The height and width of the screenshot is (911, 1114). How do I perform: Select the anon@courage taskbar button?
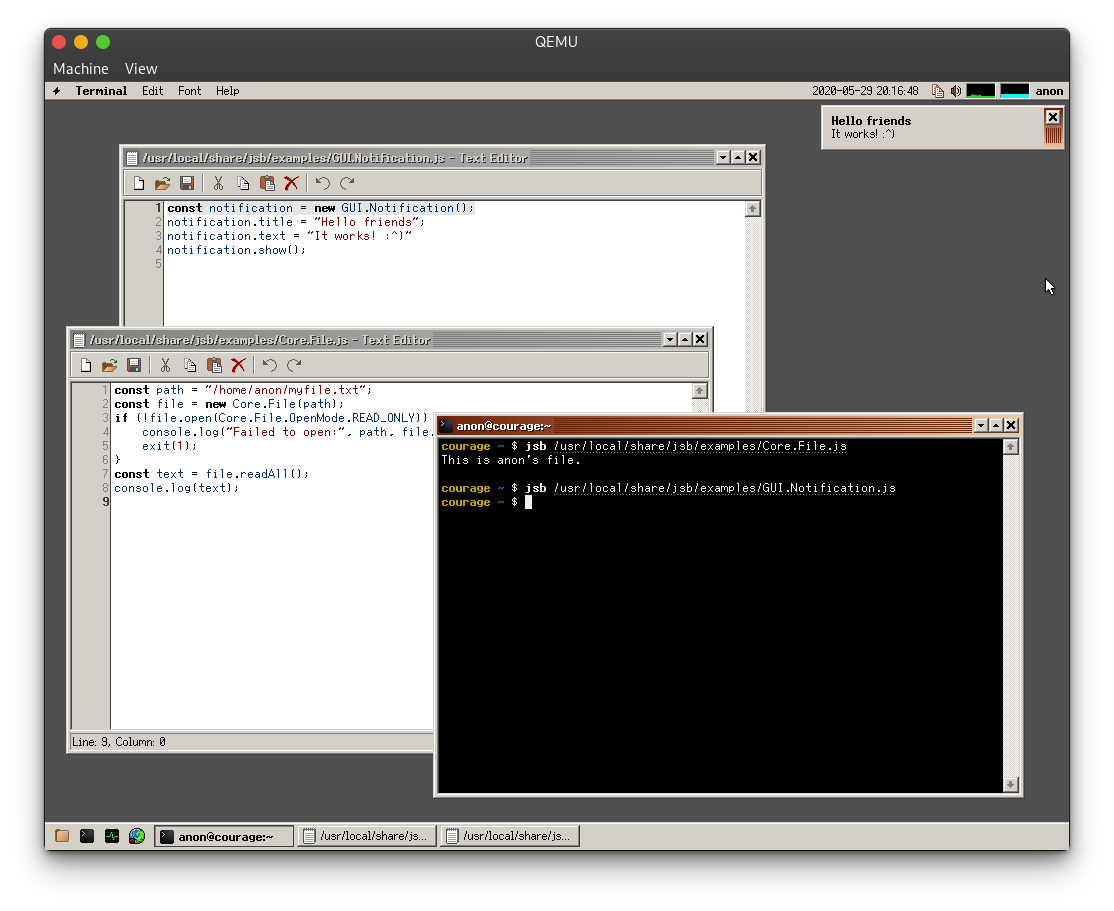click(222, 836)
